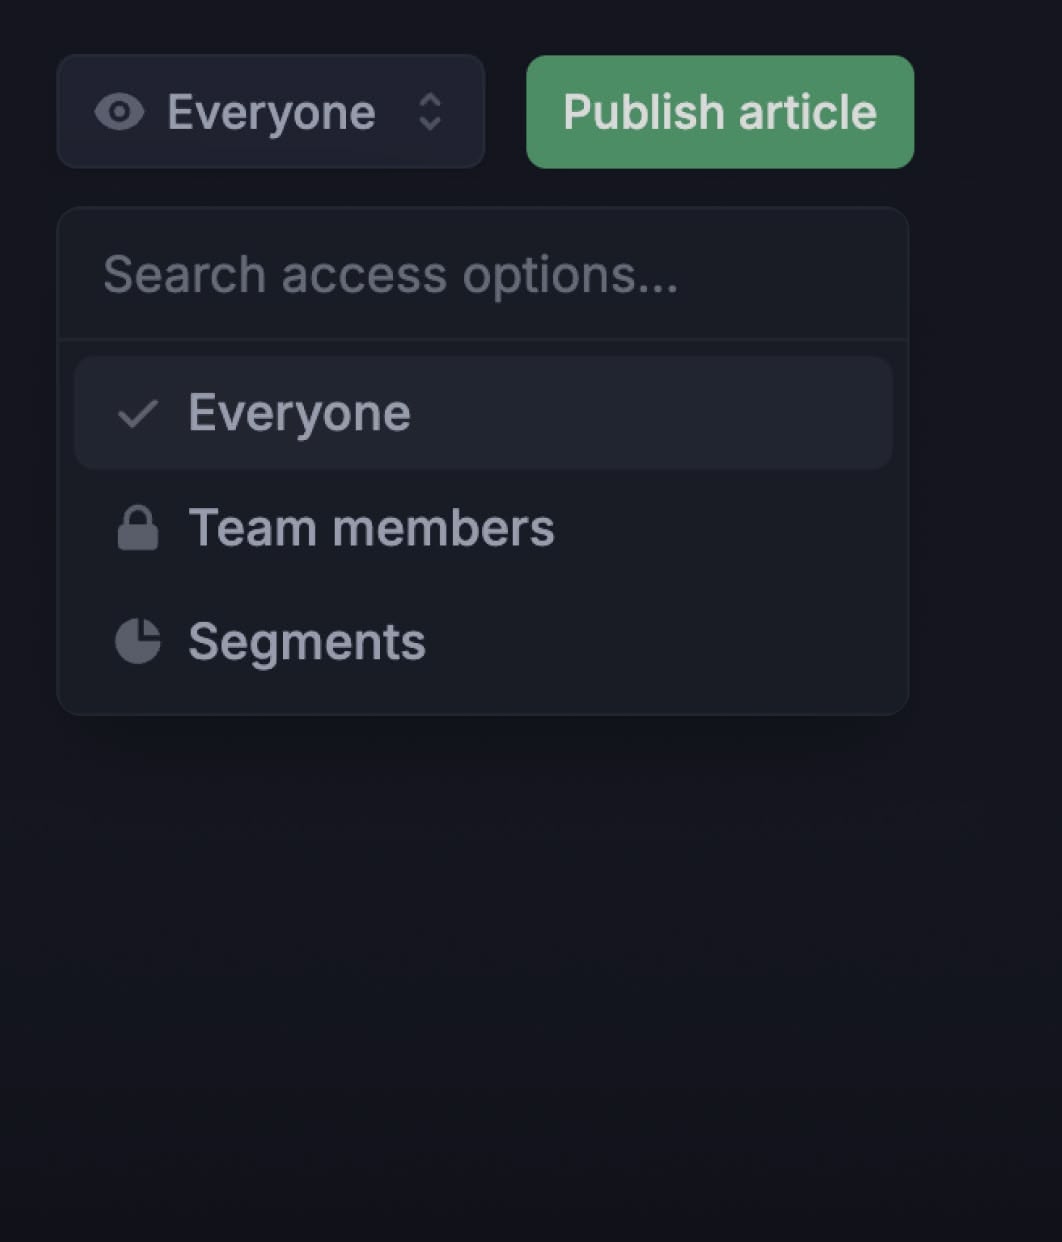
Task: Choose the checked Everyone access option
Action: pos(483,413)
